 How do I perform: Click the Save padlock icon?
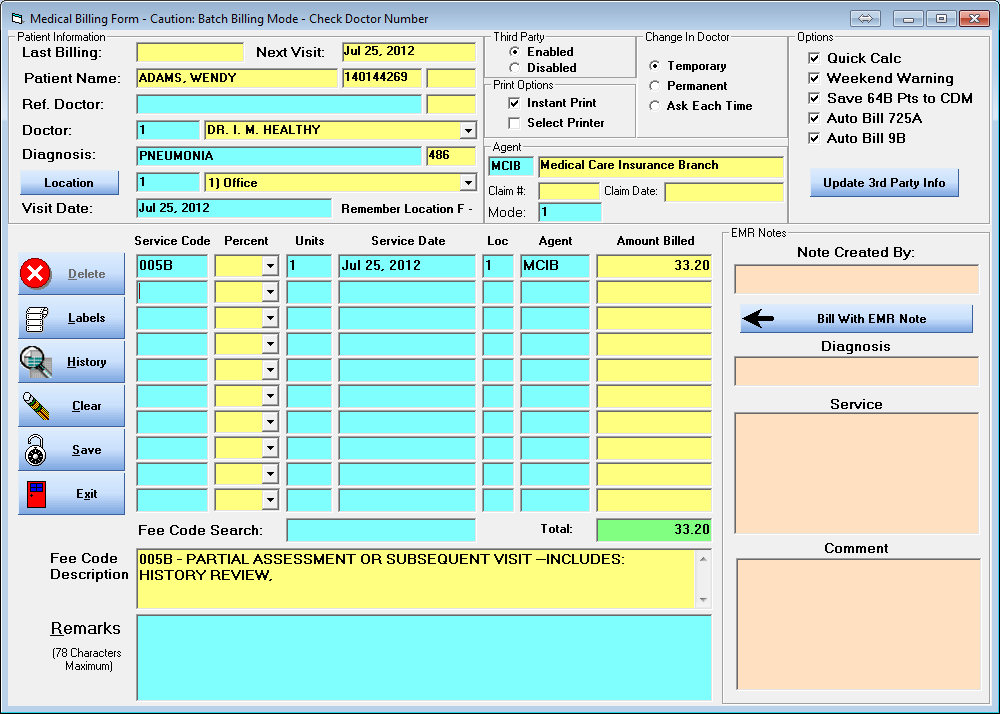pyautogui.click(x=36, y=450)
